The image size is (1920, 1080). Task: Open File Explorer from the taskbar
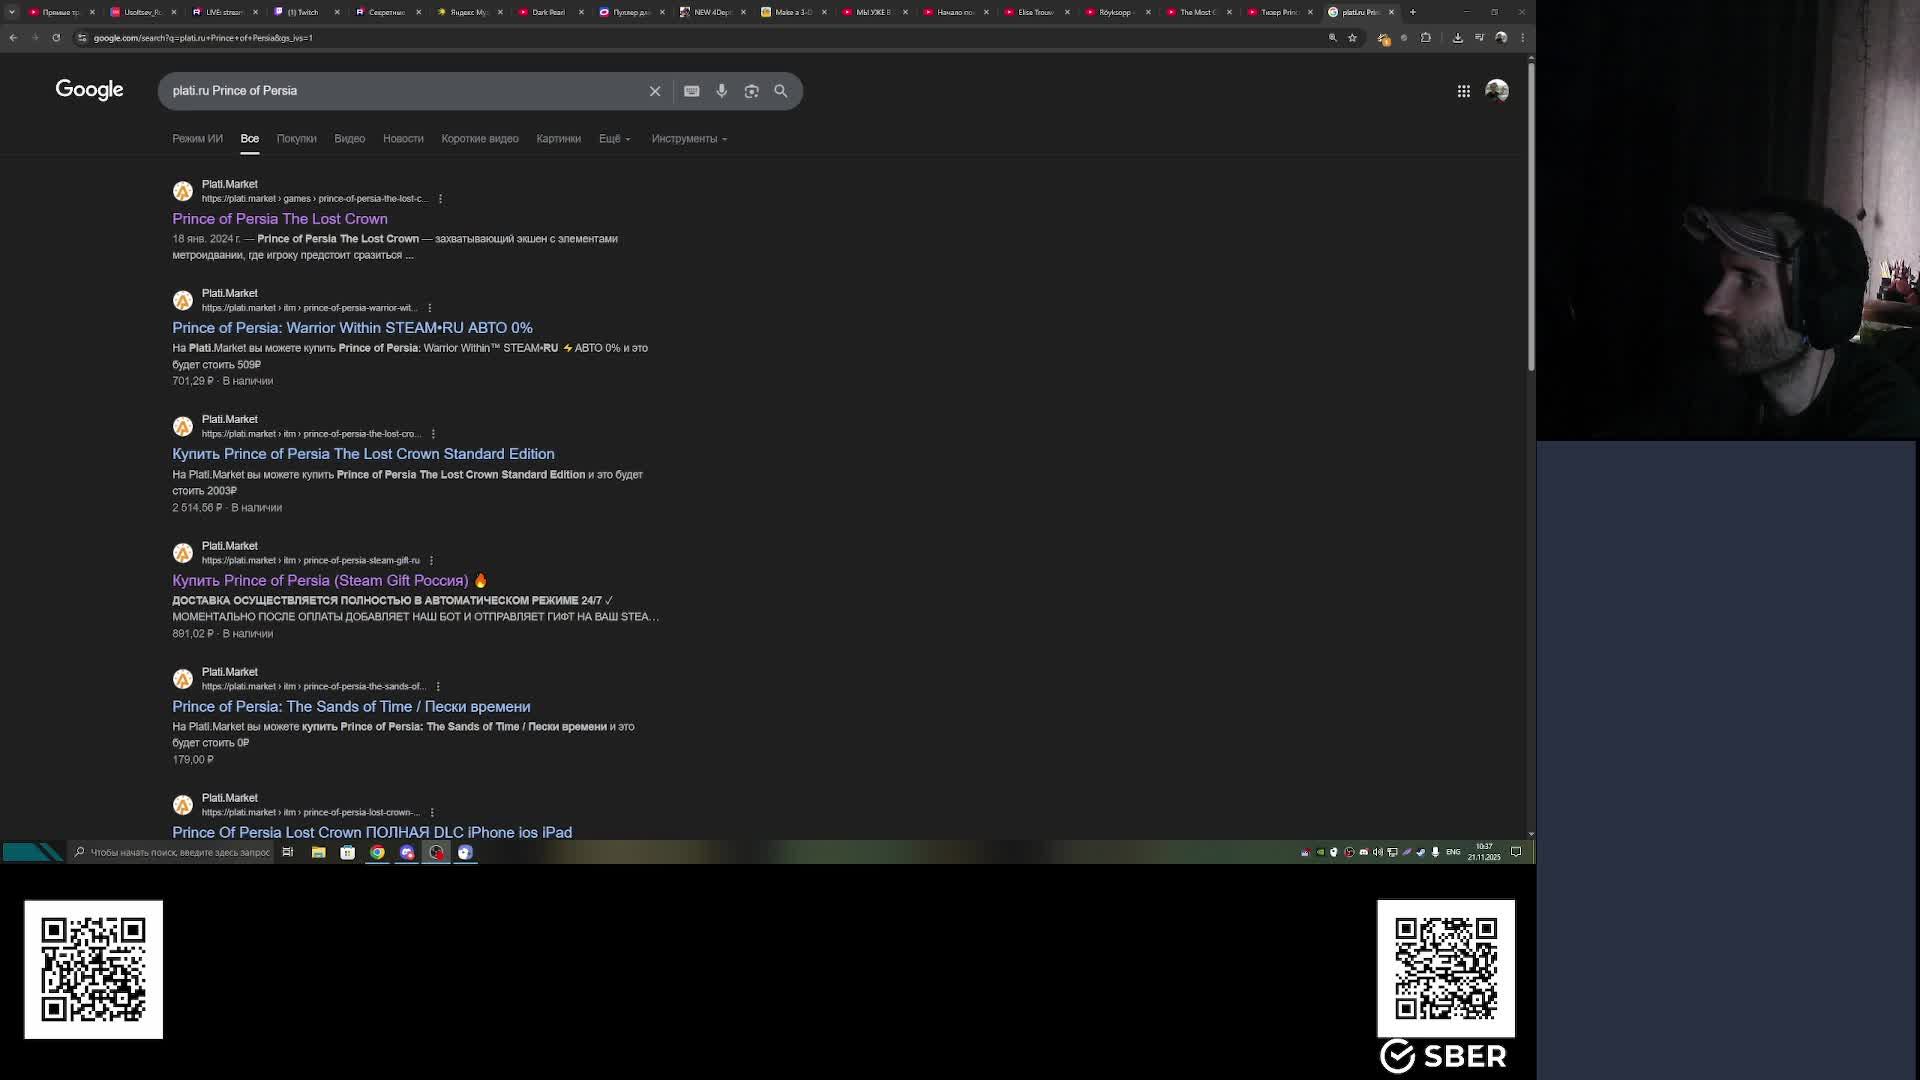point(318,853)
